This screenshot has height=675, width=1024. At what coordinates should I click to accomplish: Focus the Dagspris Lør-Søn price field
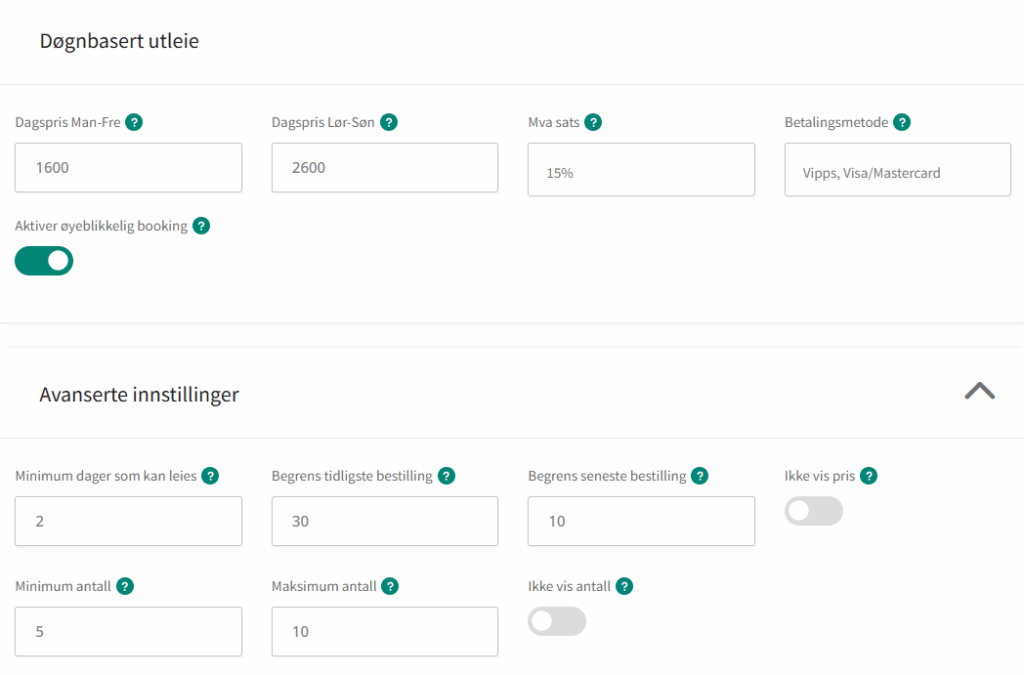[384, 167]
